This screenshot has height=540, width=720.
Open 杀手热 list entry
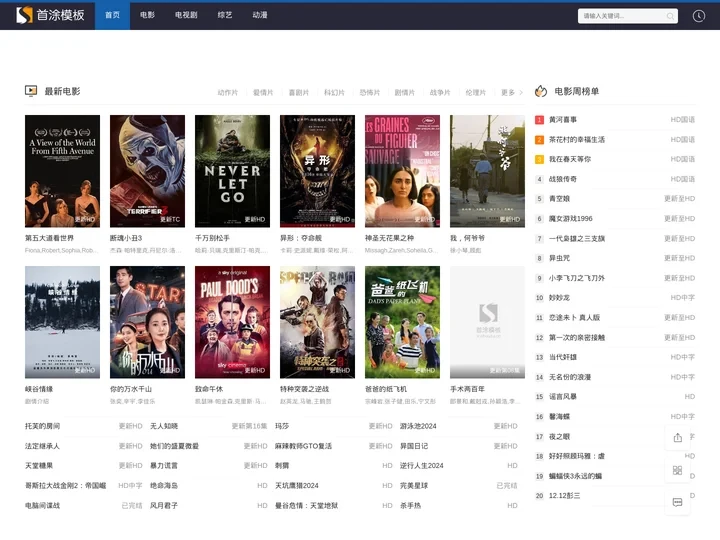tap(410, 506)
